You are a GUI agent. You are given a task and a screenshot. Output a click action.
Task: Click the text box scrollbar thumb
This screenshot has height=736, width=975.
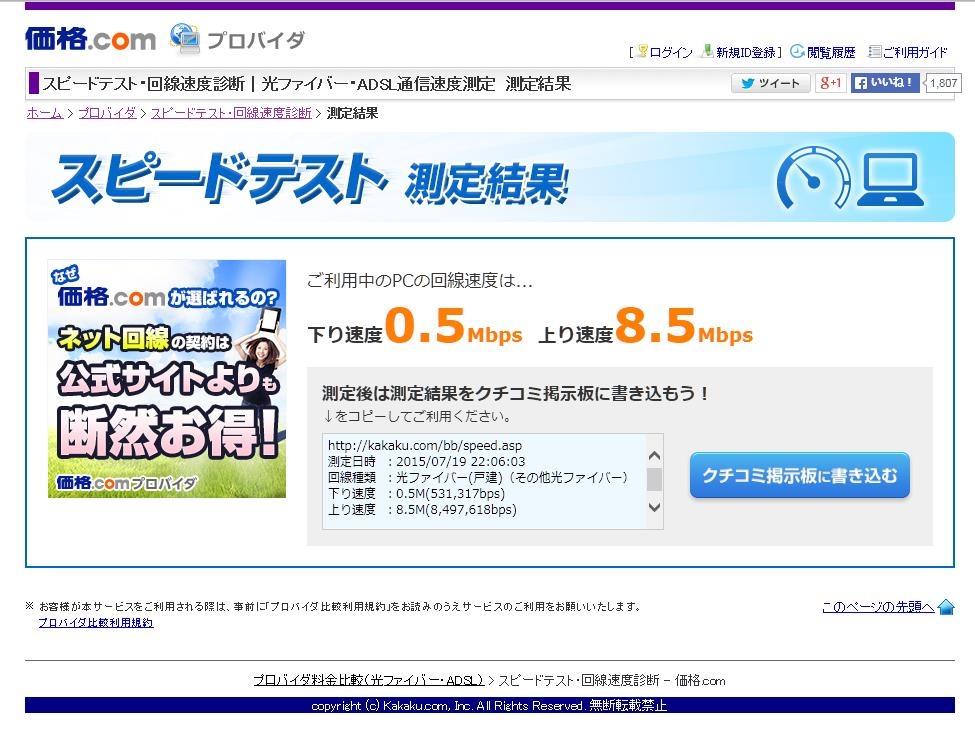(654, 479)
